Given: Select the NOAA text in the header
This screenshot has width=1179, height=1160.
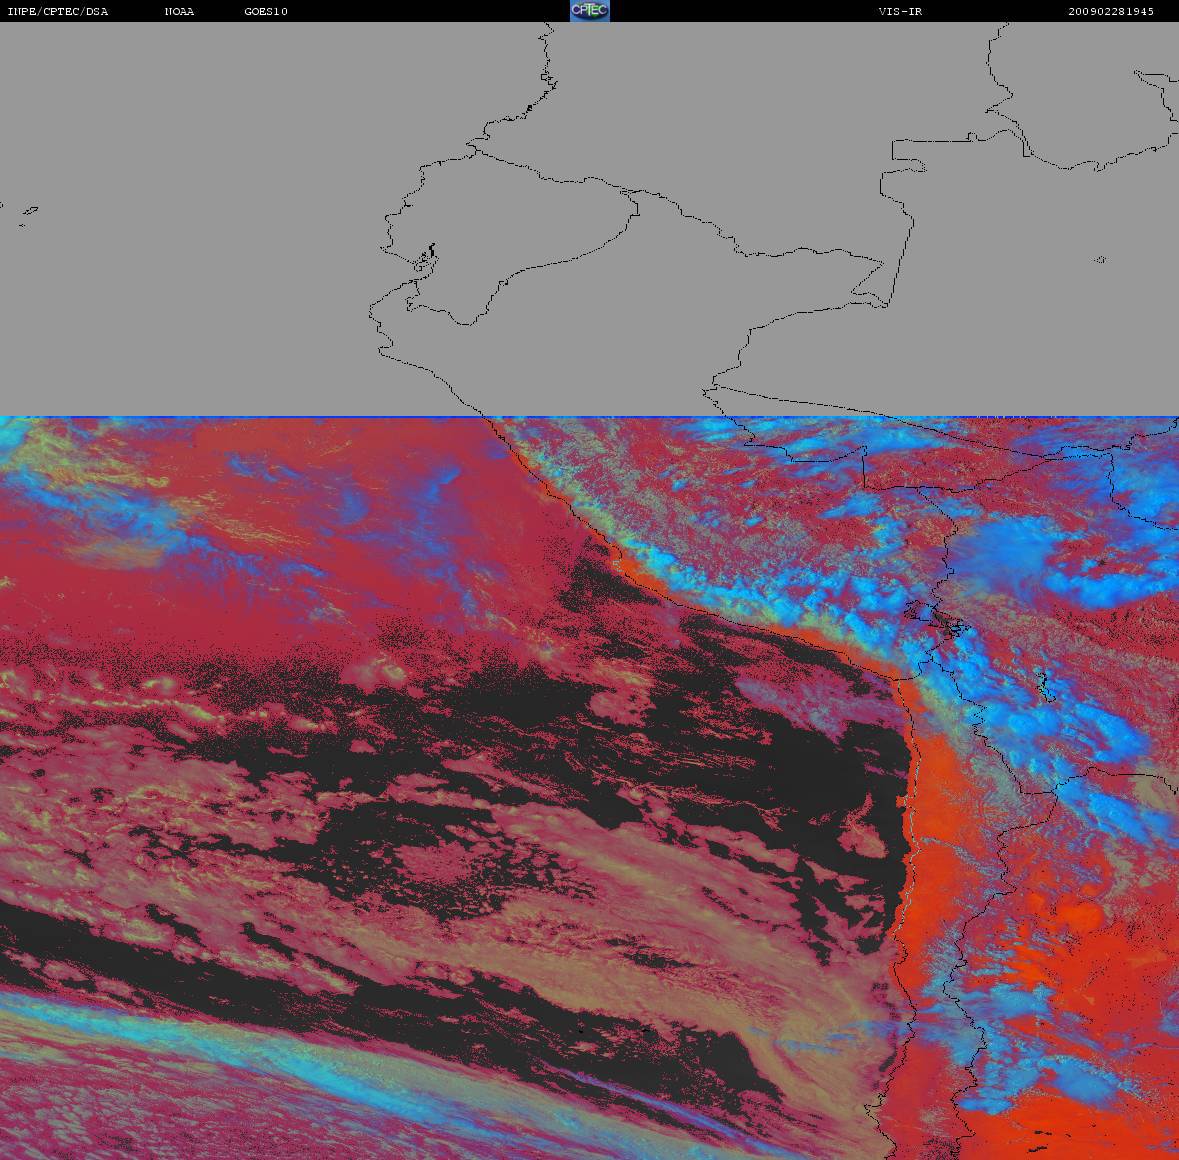Looking at the screenshot, I should tap(179, 11).
